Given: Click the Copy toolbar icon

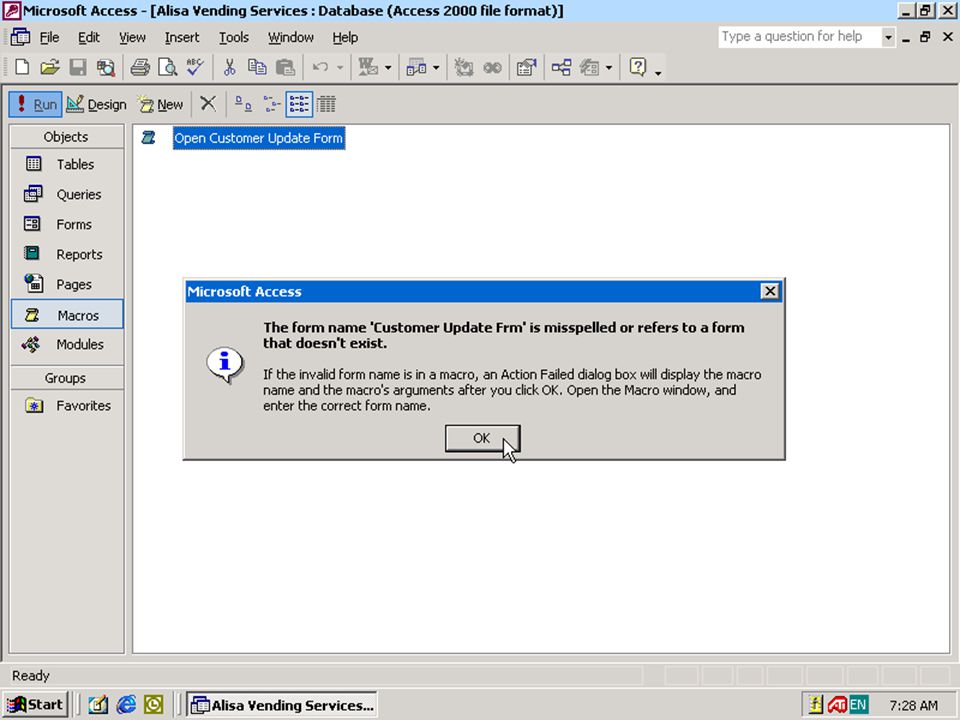Looking at the screenshot, I should (257, 67).
